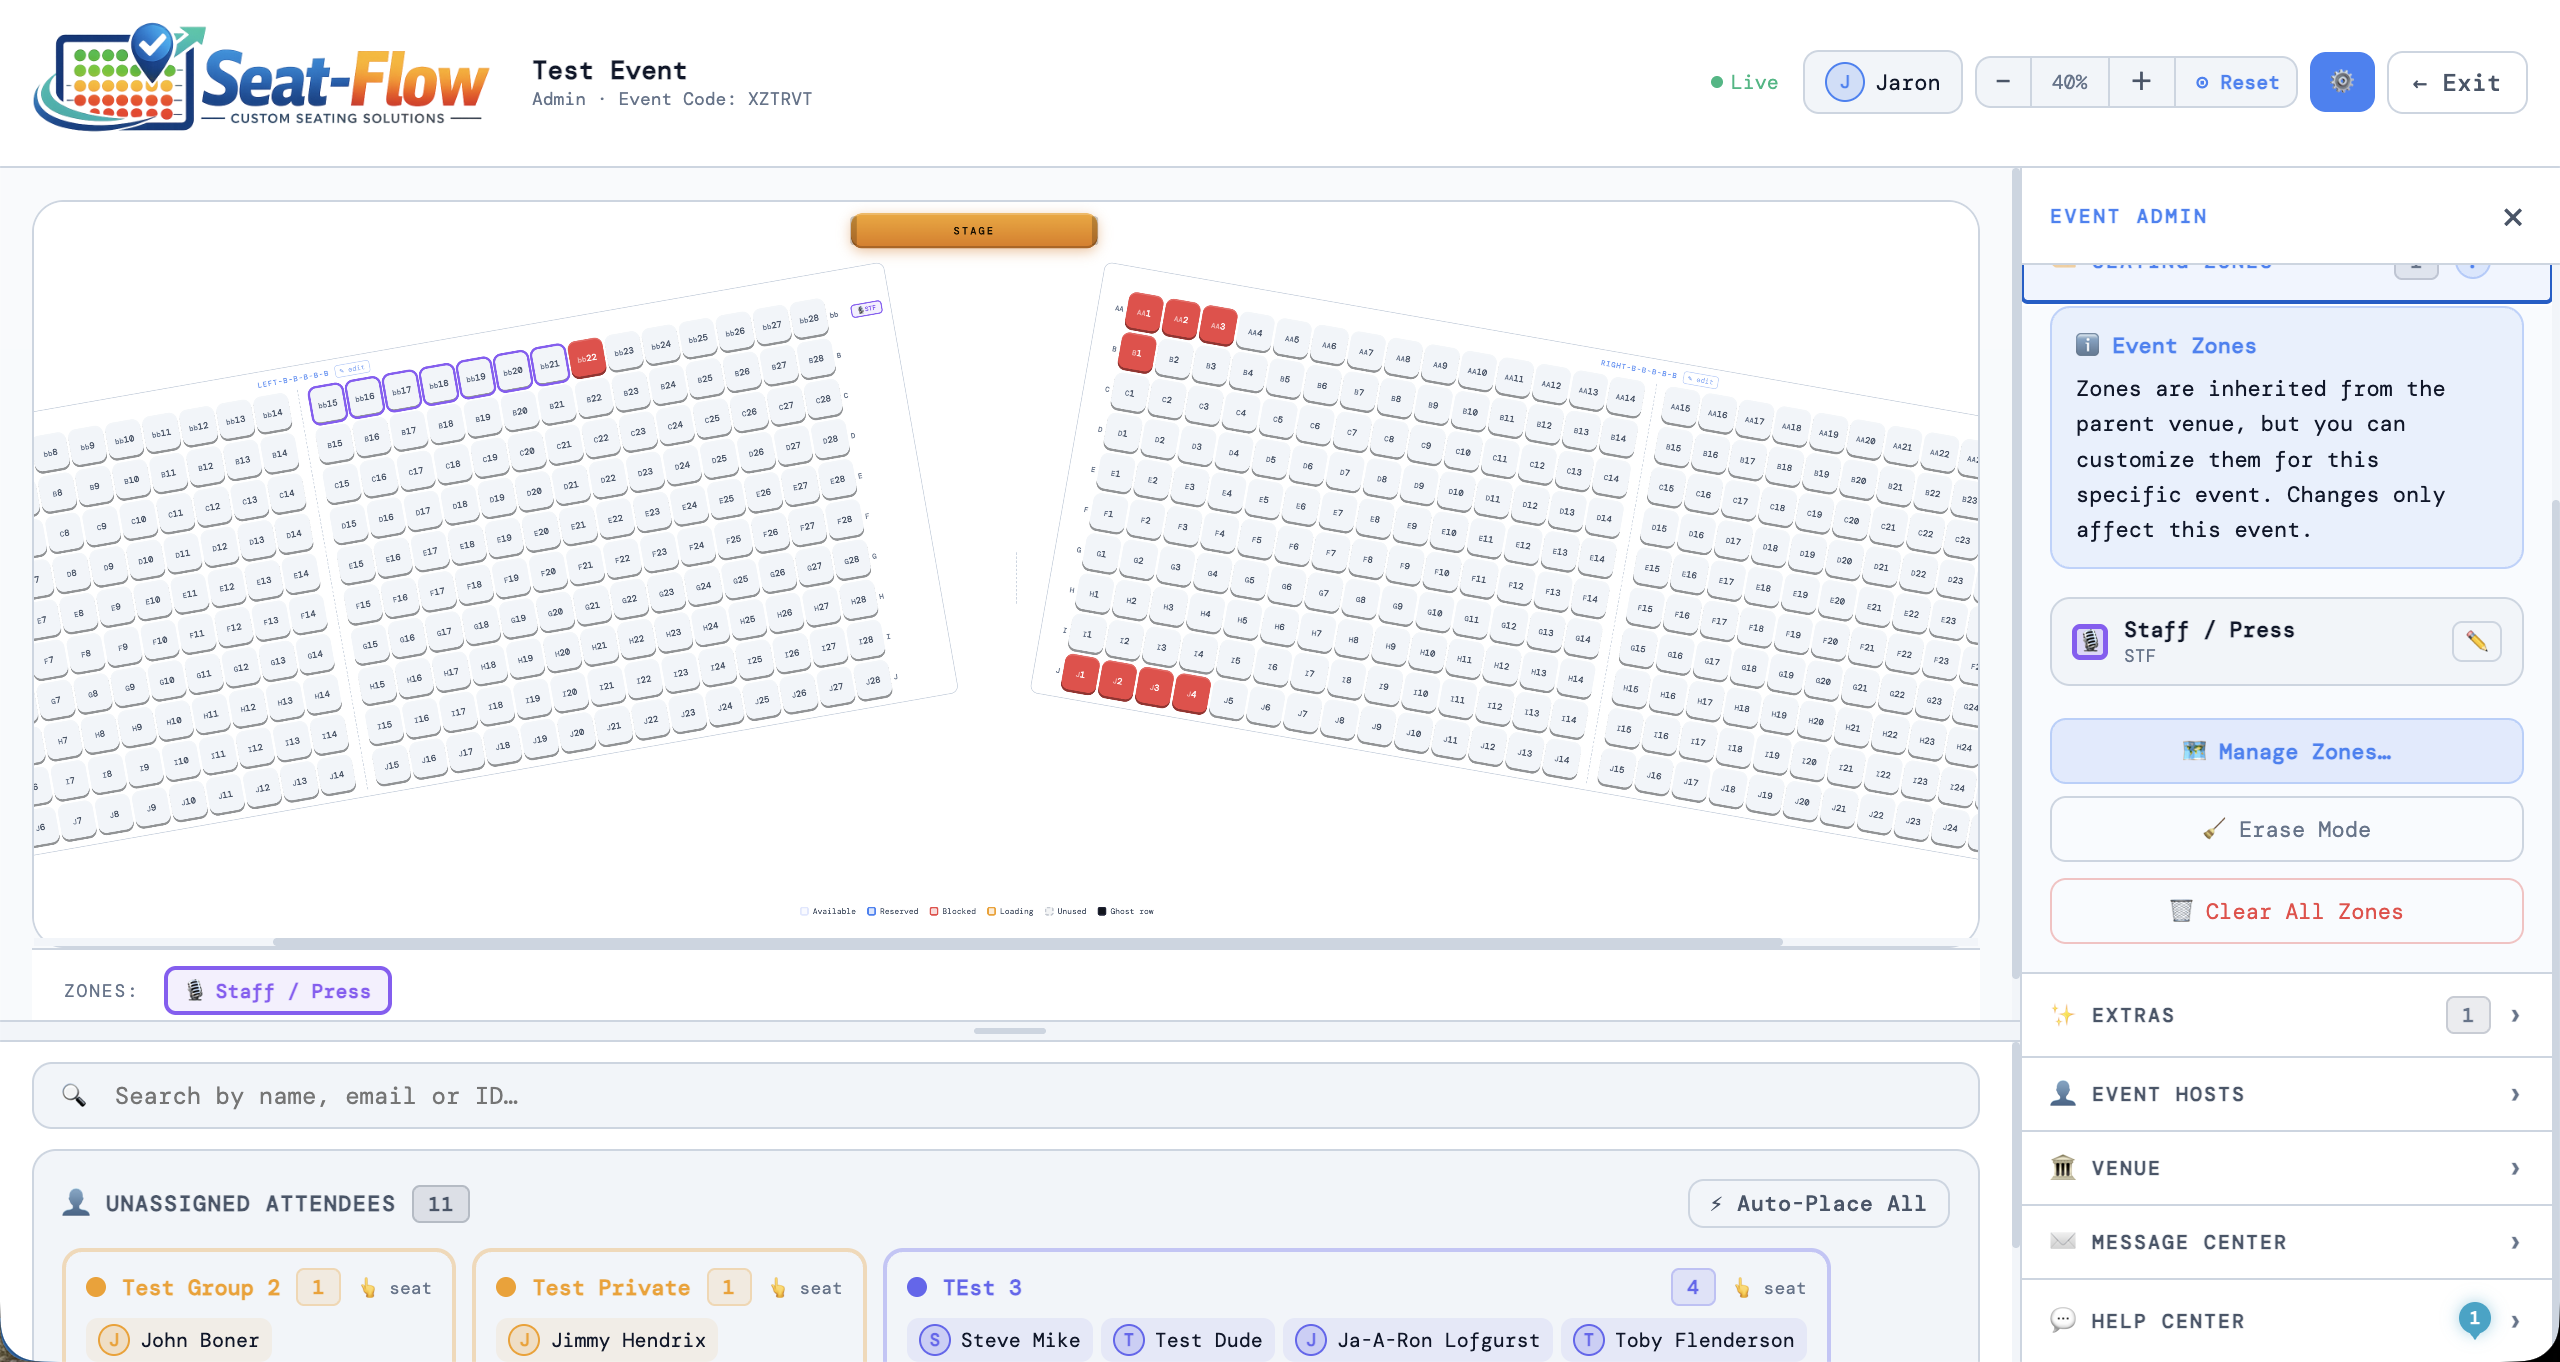Select the blocked seat bb22
Image resolution: width=2560 pixels, height=1362 pixels.
click(x=587, y=357)
